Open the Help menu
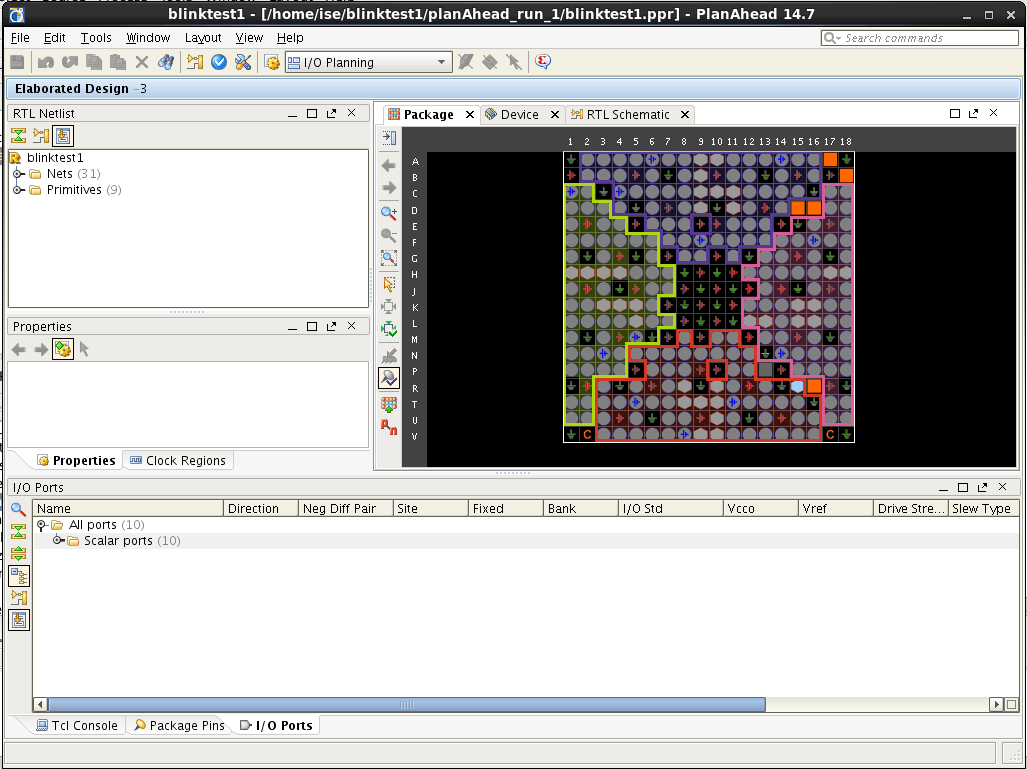Viewport: 1027px width, 769px height. tap(289, 38)
